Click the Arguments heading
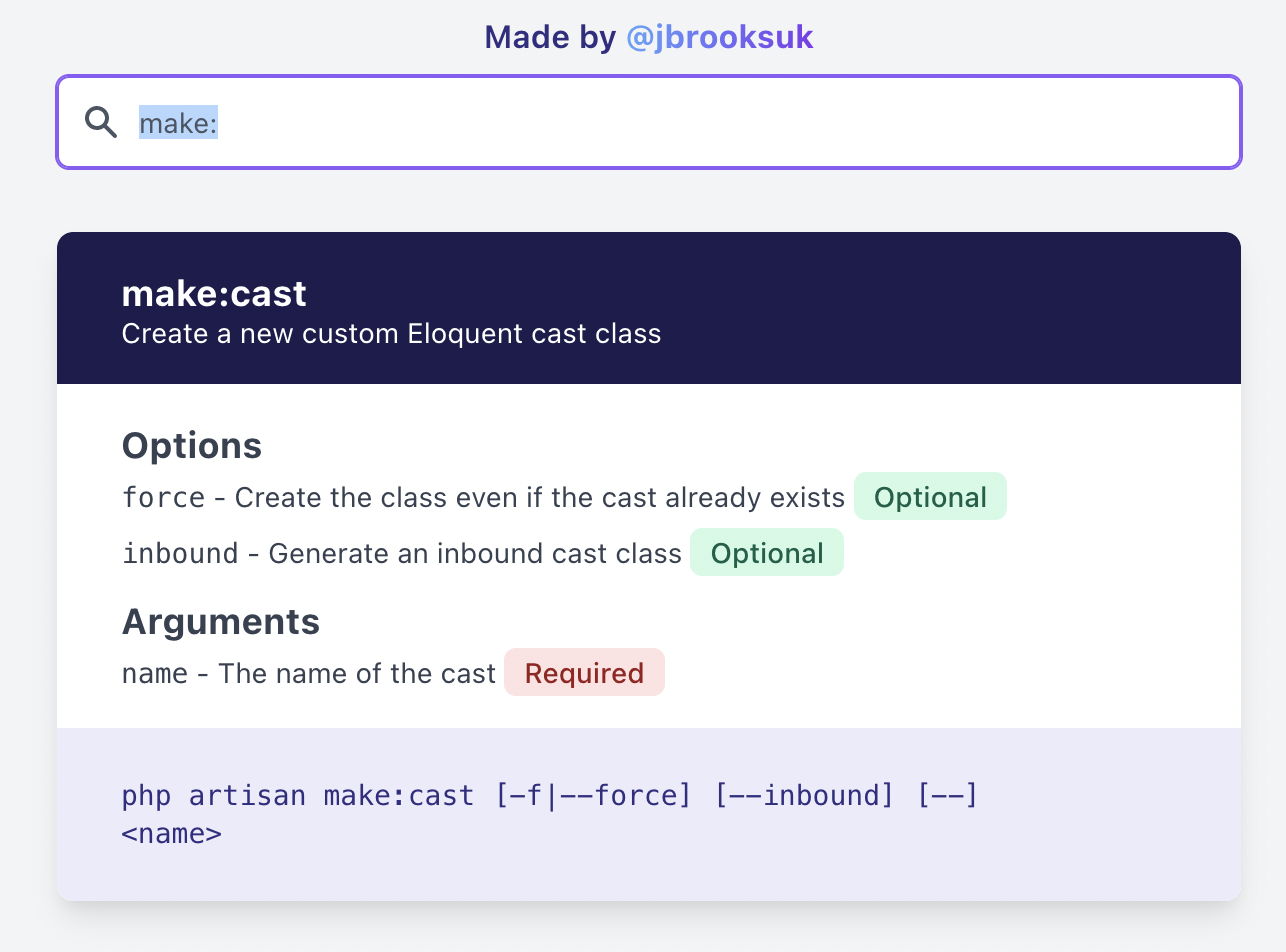This screenshot has height=952, width=1286. pyautogui.click(x=221, y=621)
